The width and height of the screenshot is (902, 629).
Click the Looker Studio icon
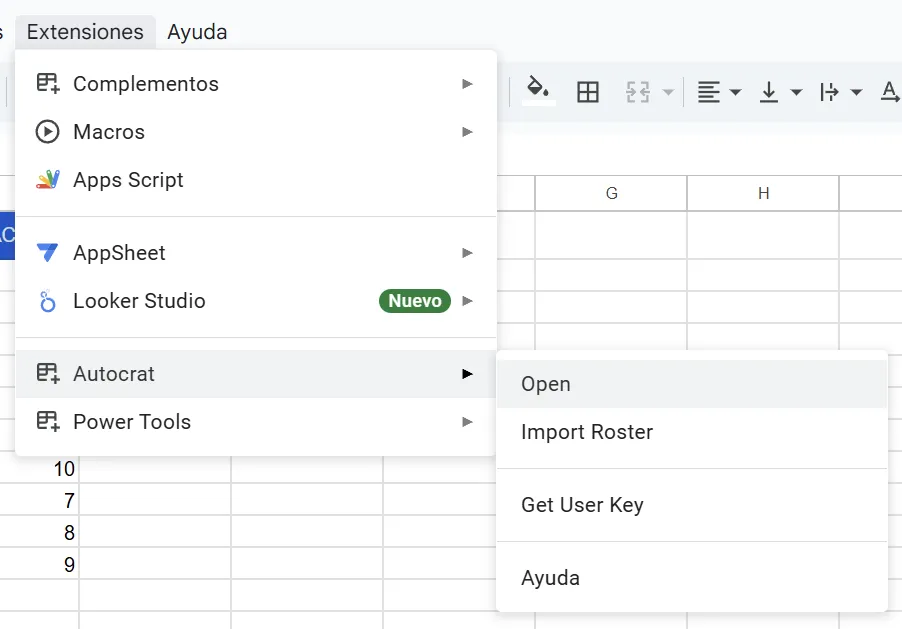[48, 301]
